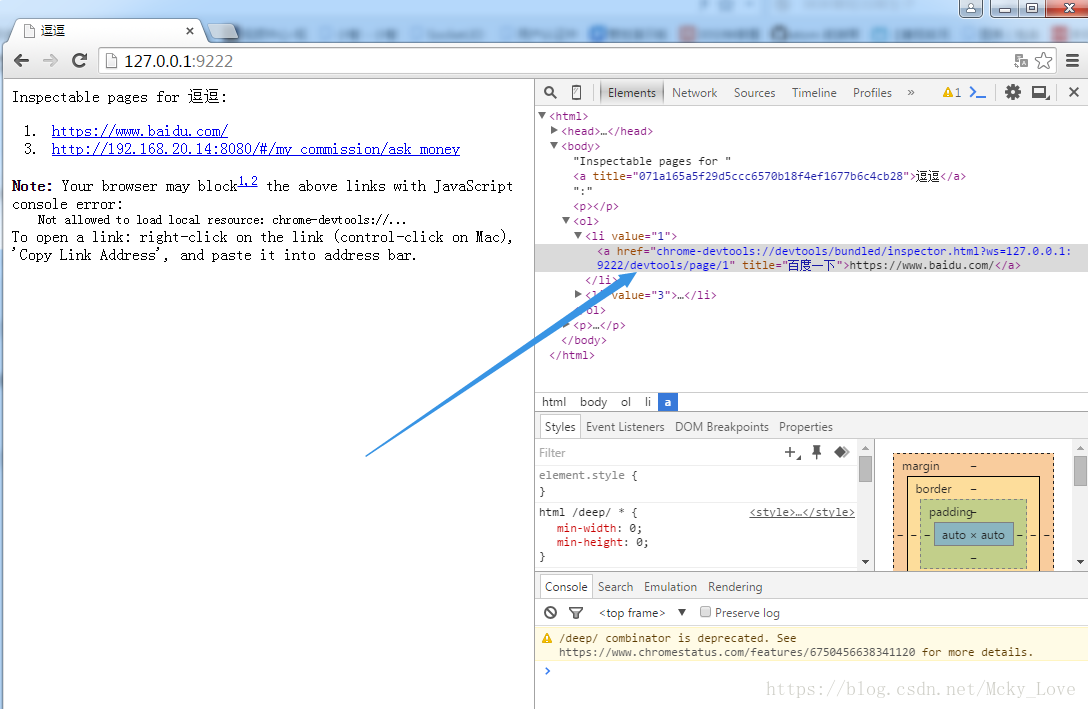1088x709 pixels.
Task: Switch to the Network panel
Action: (x=695, y=92)
